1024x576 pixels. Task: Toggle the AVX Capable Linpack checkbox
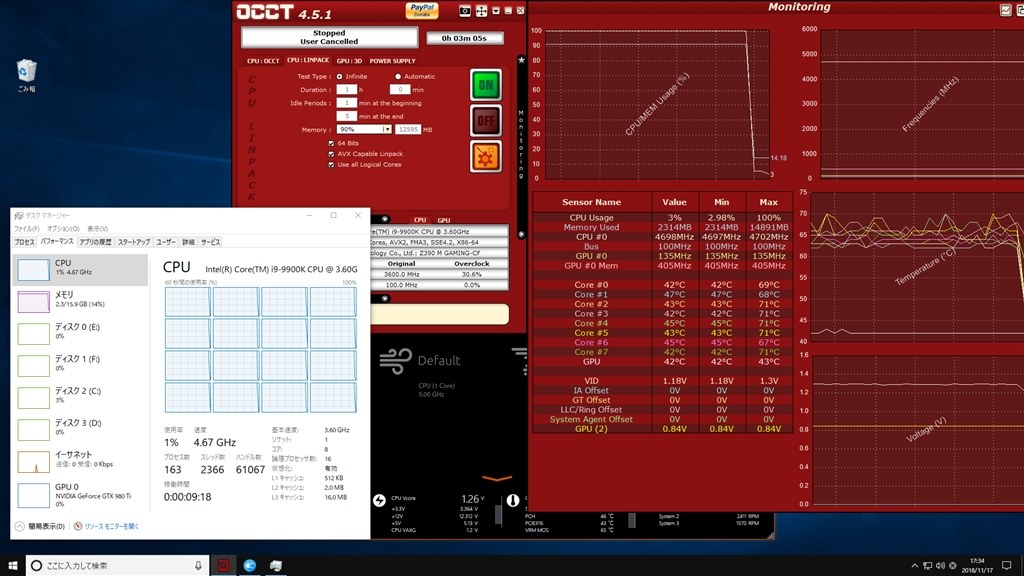point(331,154)
